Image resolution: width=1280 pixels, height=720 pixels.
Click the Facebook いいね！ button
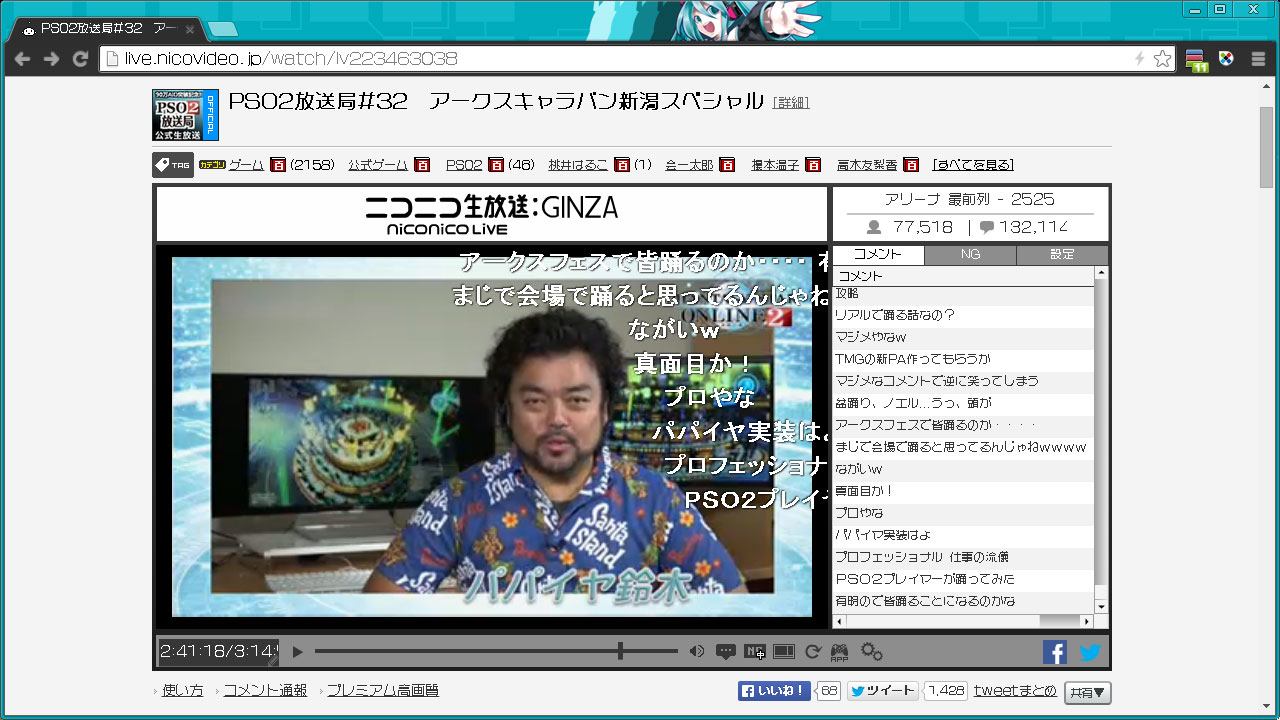click(x=774, y=691)
